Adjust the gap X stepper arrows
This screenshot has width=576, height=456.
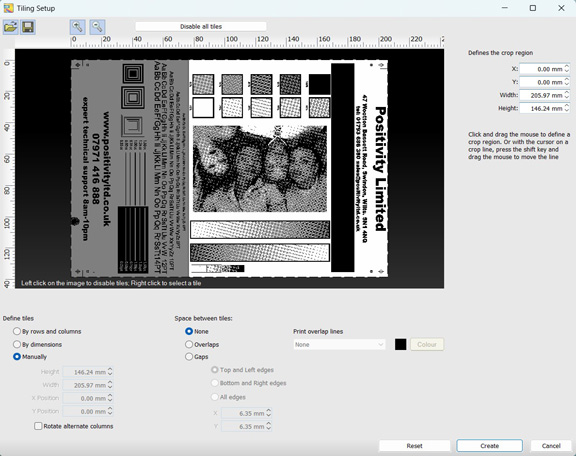269,413
